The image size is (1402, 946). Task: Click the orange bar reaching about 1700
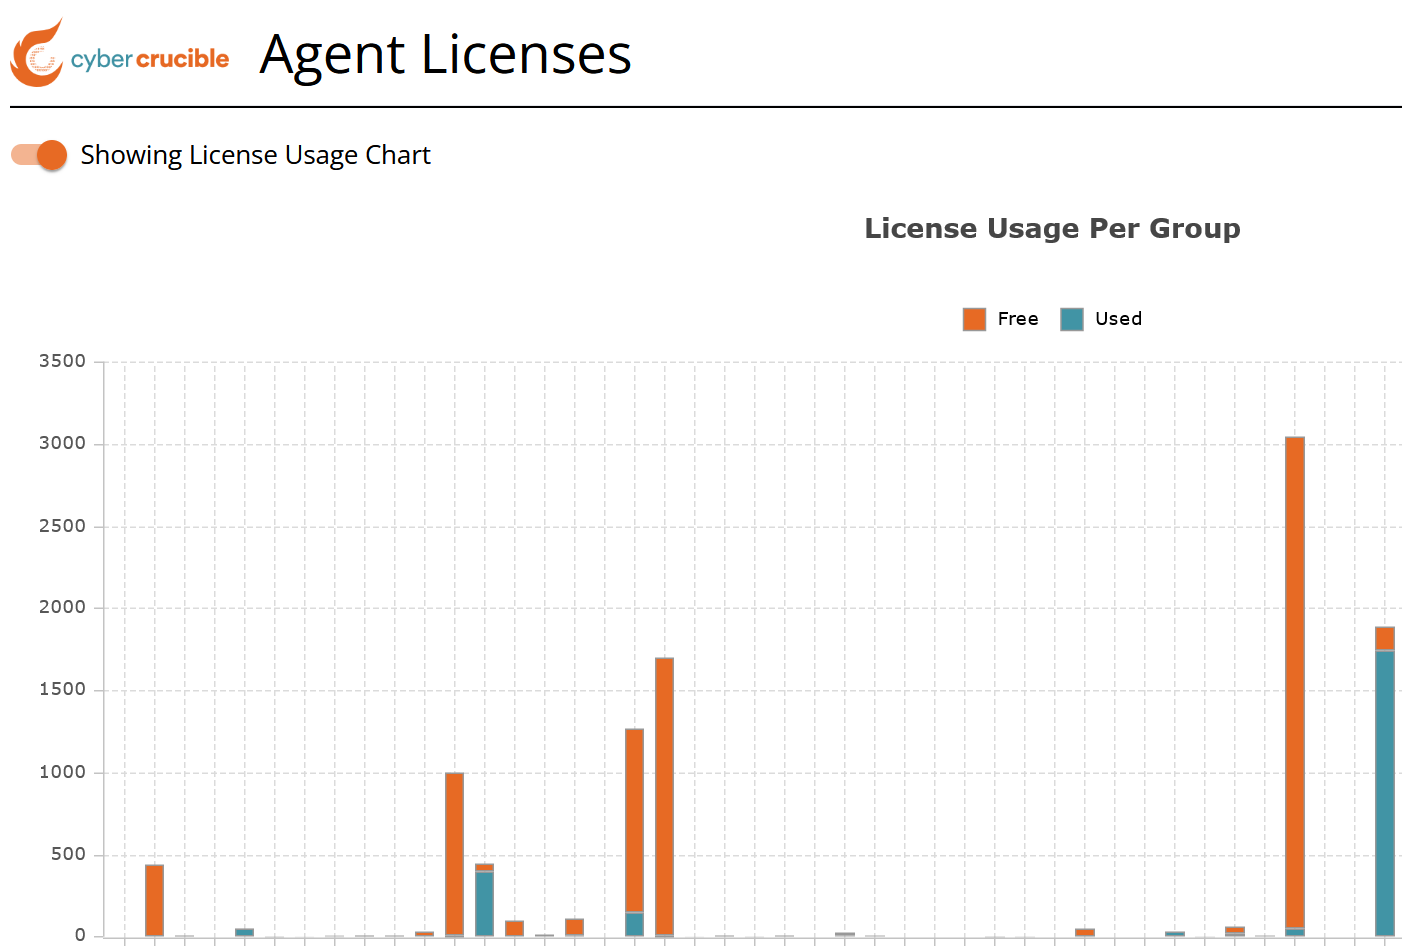coord(665,796)
